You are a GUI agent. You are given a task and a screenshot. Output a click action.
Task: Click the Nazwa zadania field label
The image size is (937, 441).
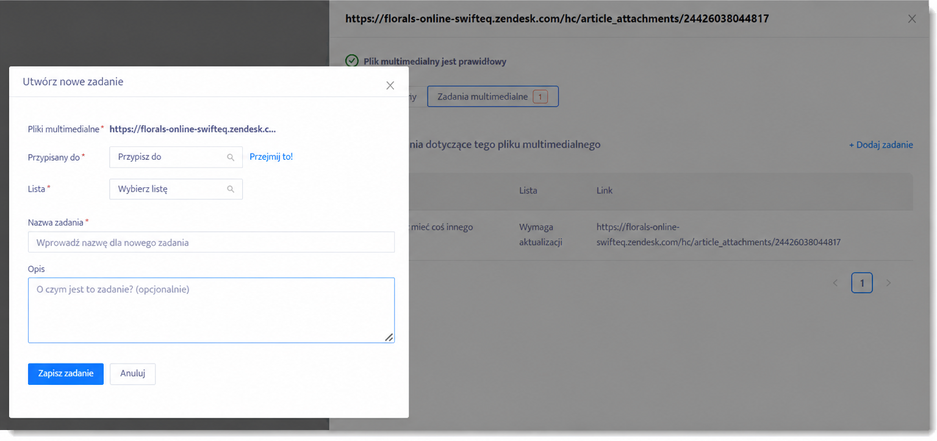58,222
